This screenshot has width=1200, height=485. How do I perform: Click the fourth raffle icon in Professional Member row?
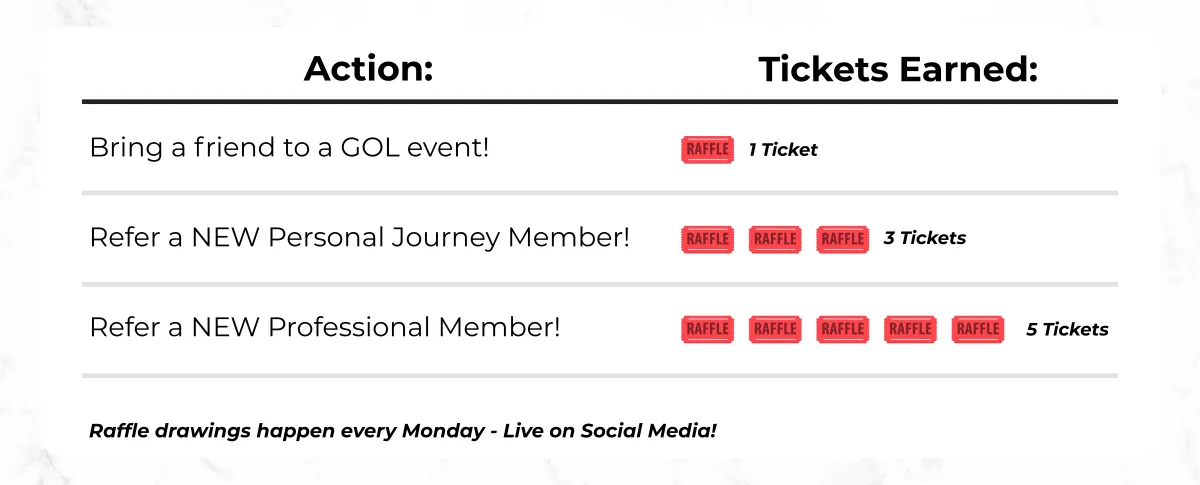[x=910, y=329]
